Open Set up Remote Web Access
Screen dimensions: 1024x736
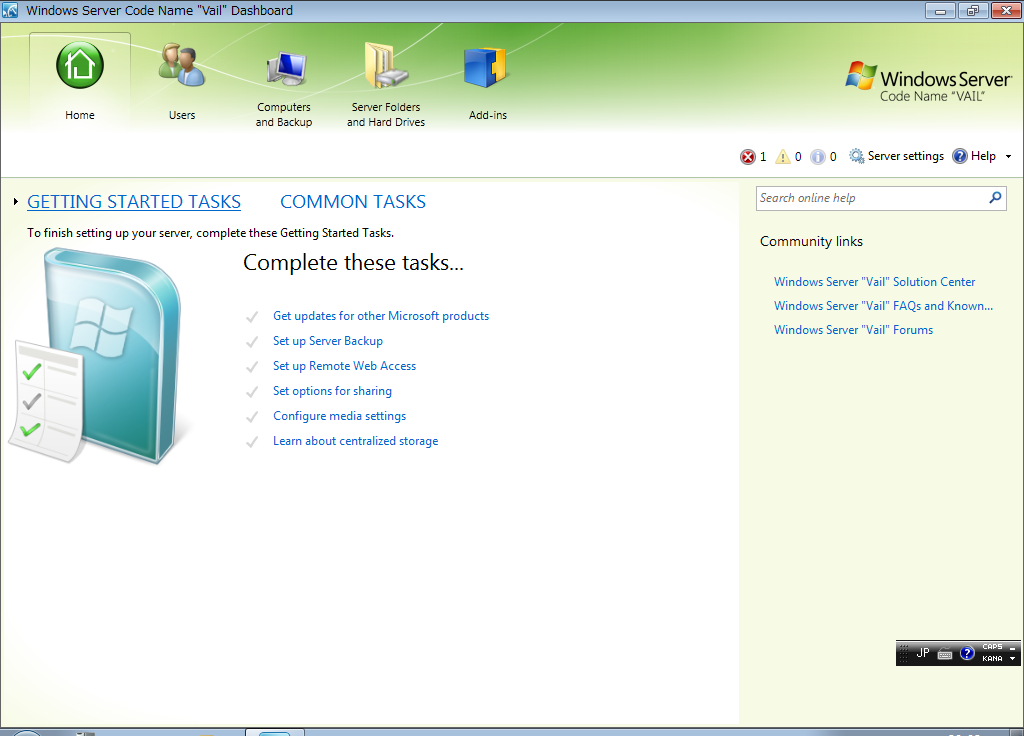click(344, 366)
